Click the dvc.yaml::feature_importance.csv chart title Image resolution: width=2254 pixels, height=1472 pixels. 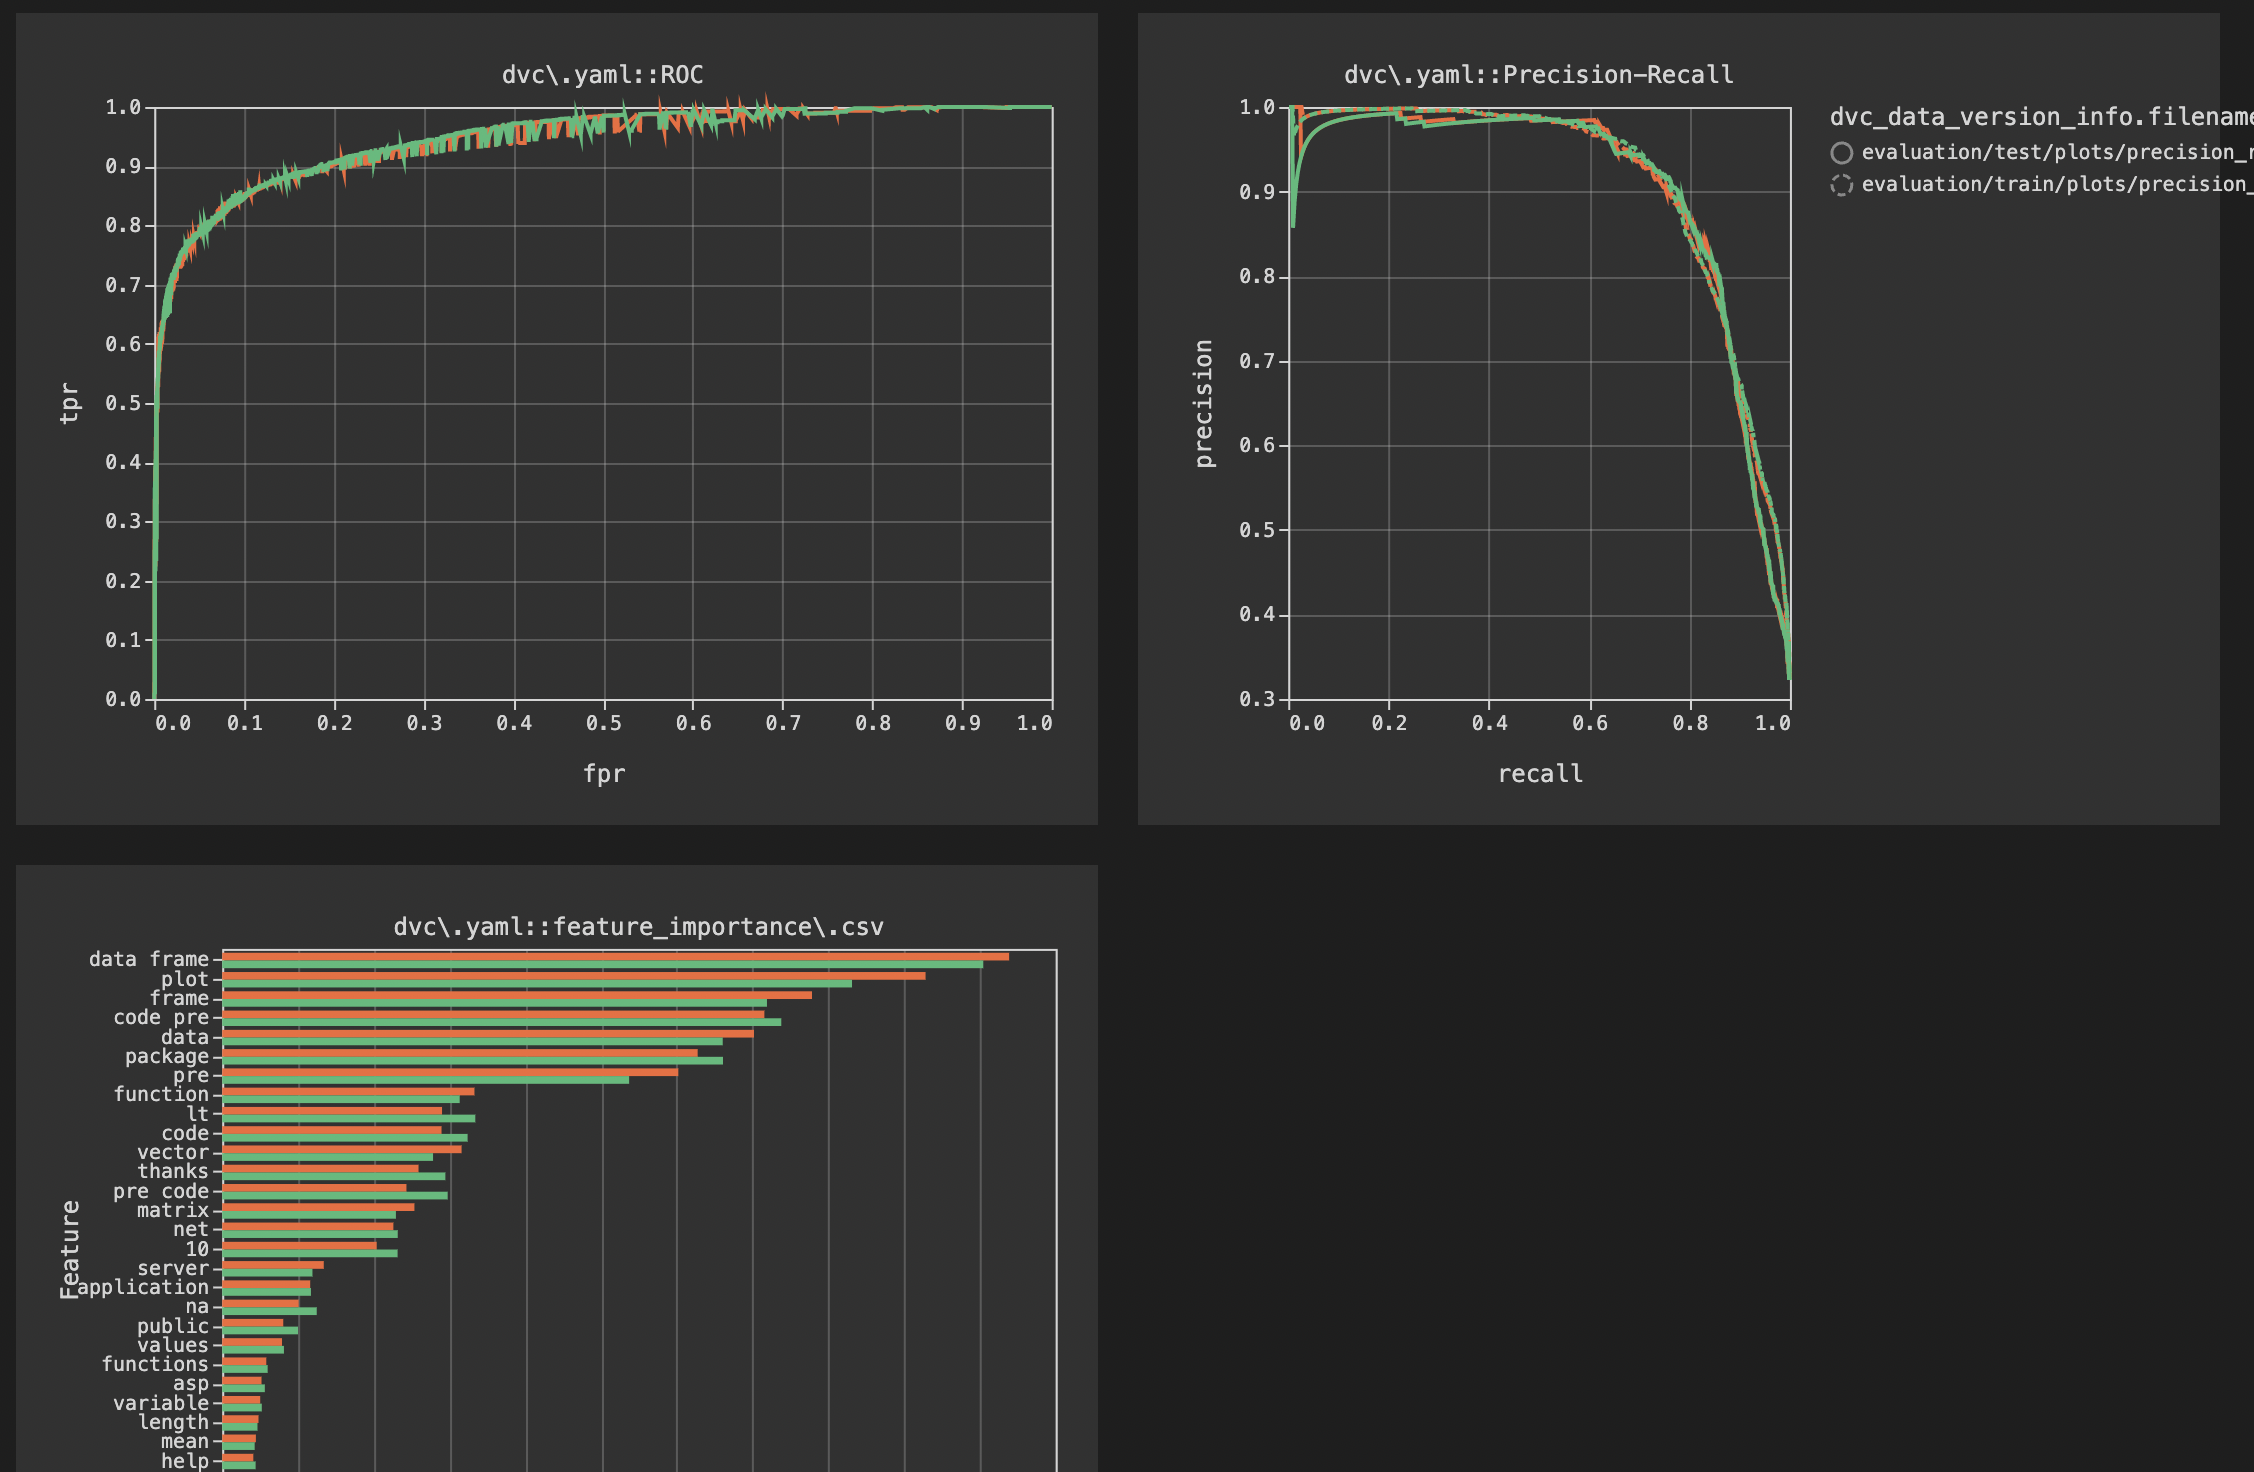(638, 927)
